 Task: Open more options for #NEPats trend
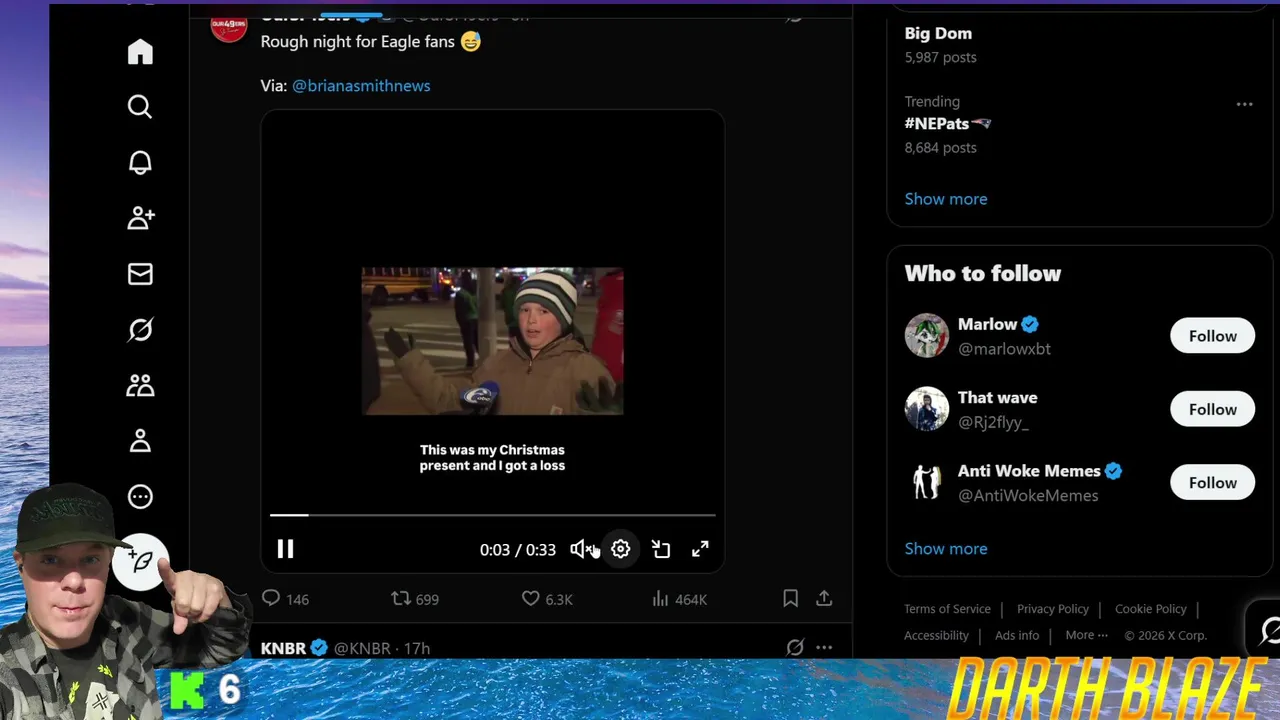(1244, 104)
